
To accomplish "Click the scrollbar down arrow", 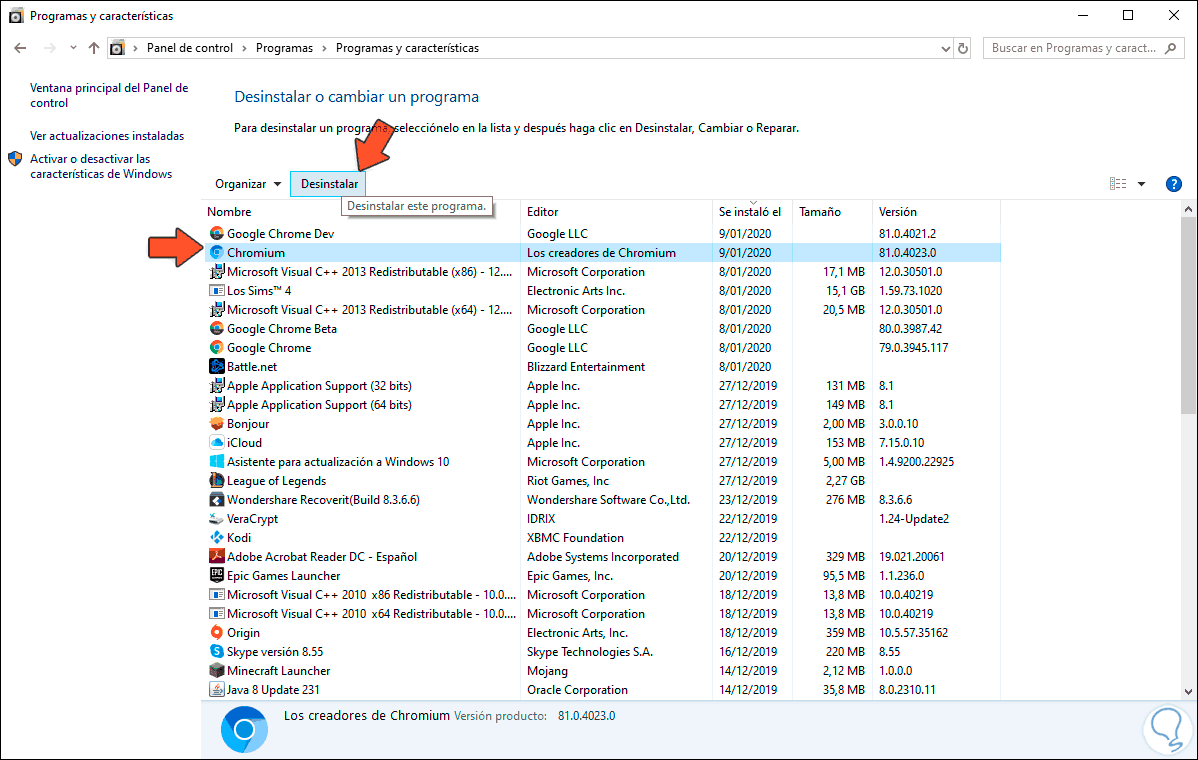I will [x=1188, y=691].
